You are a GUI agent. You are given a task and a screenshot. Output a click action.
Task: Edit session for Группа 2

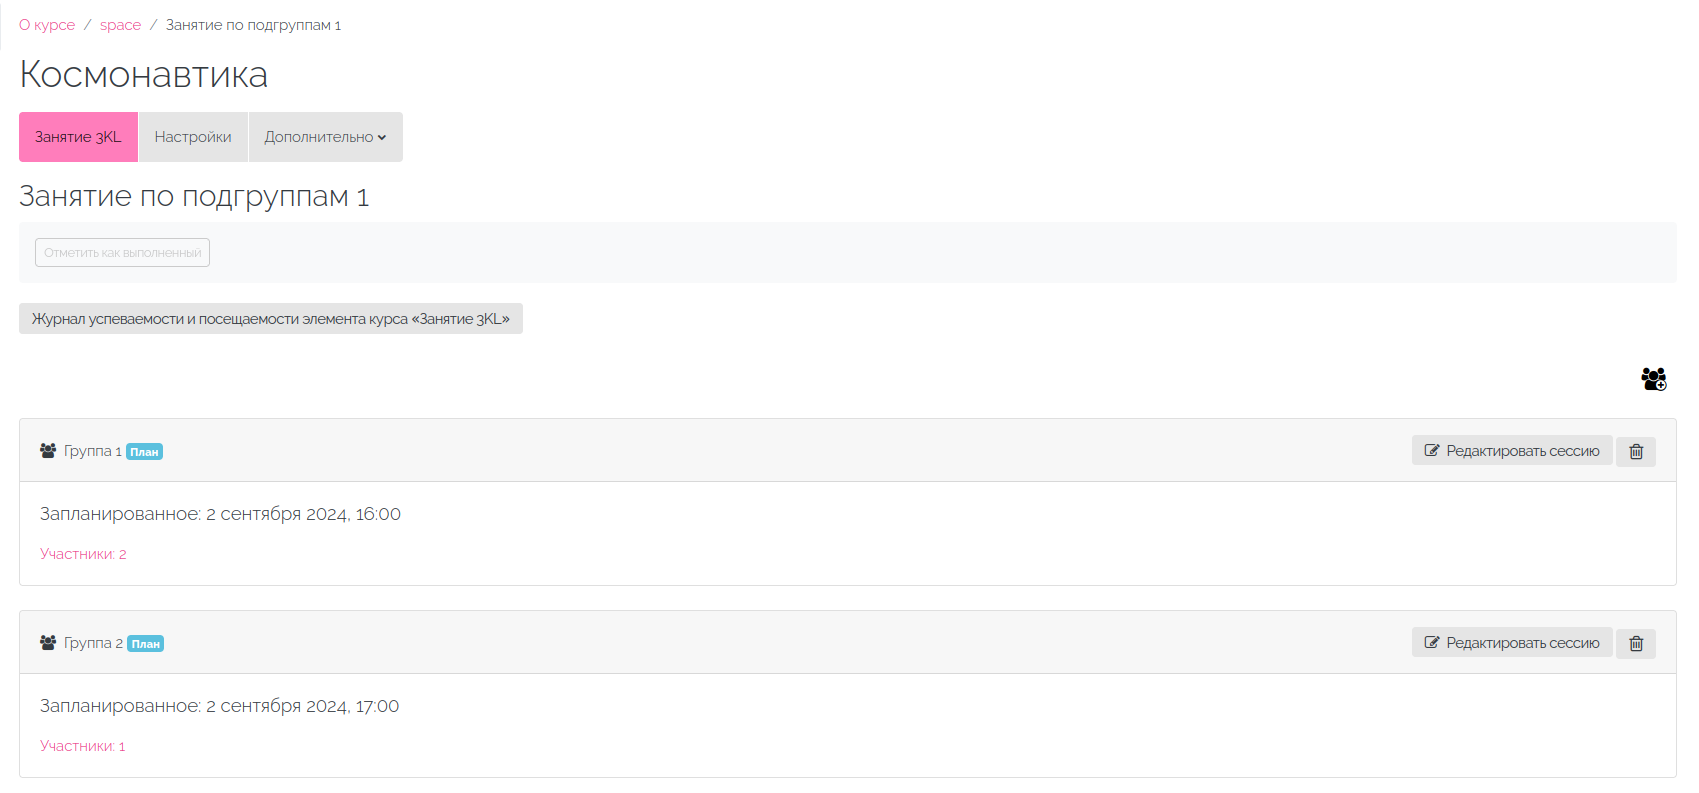point(1512,643)
